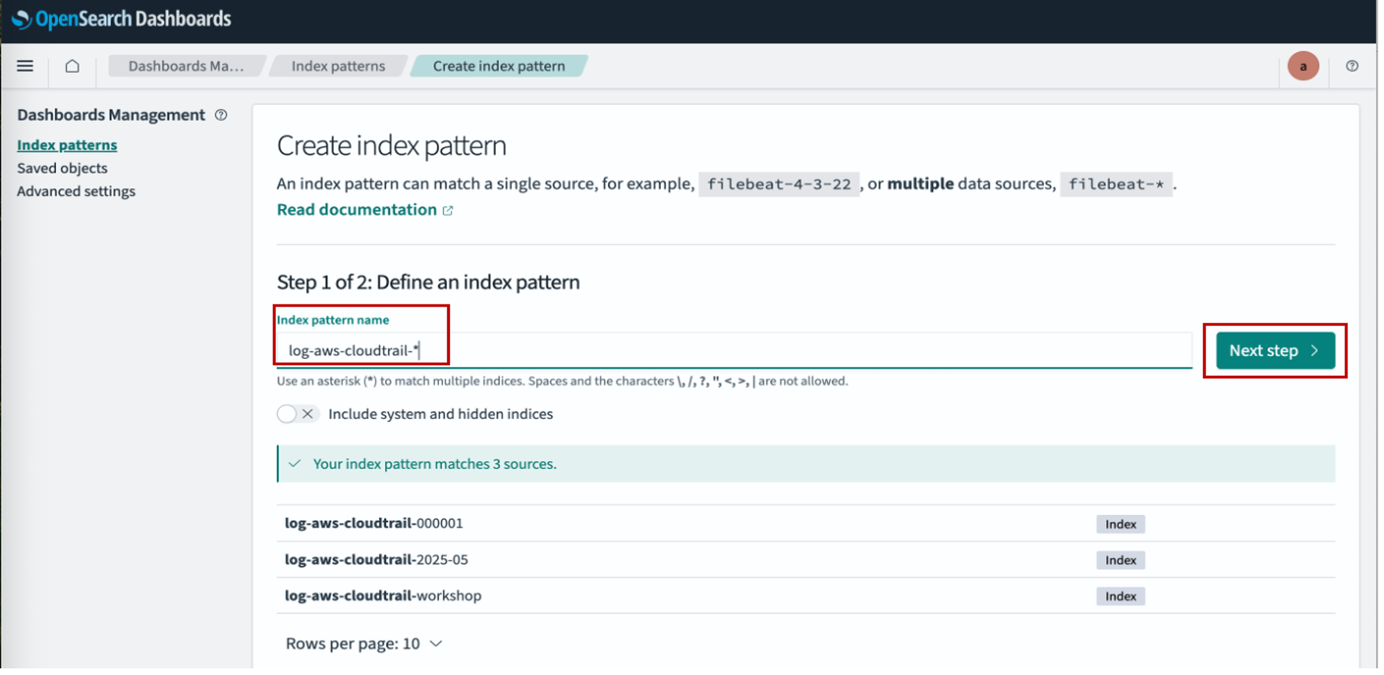Click "Step 1 of 2: Define an index pattern"
The width and height of the screenshot is (1384, 675).
(428, 282)
